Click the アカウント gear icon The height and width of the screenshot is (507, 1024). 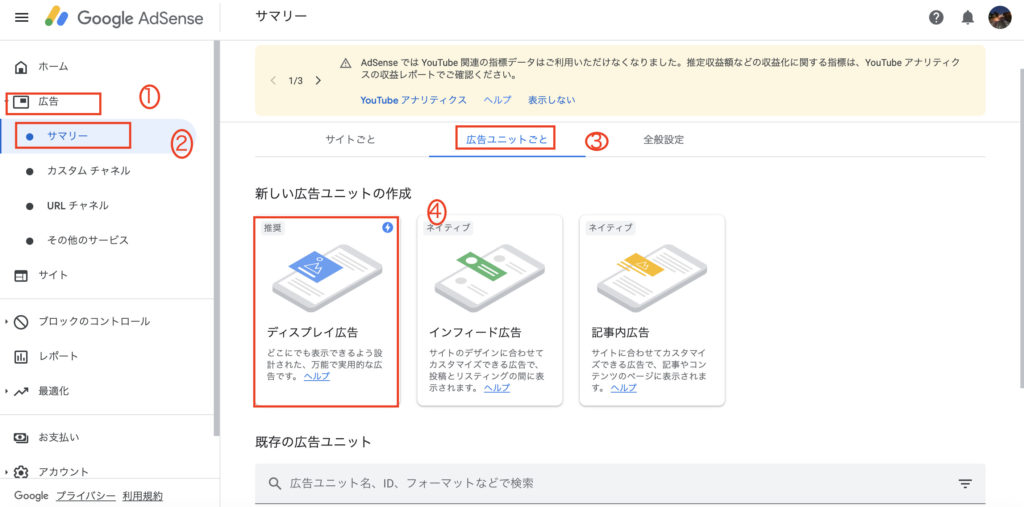pos(22,472)
